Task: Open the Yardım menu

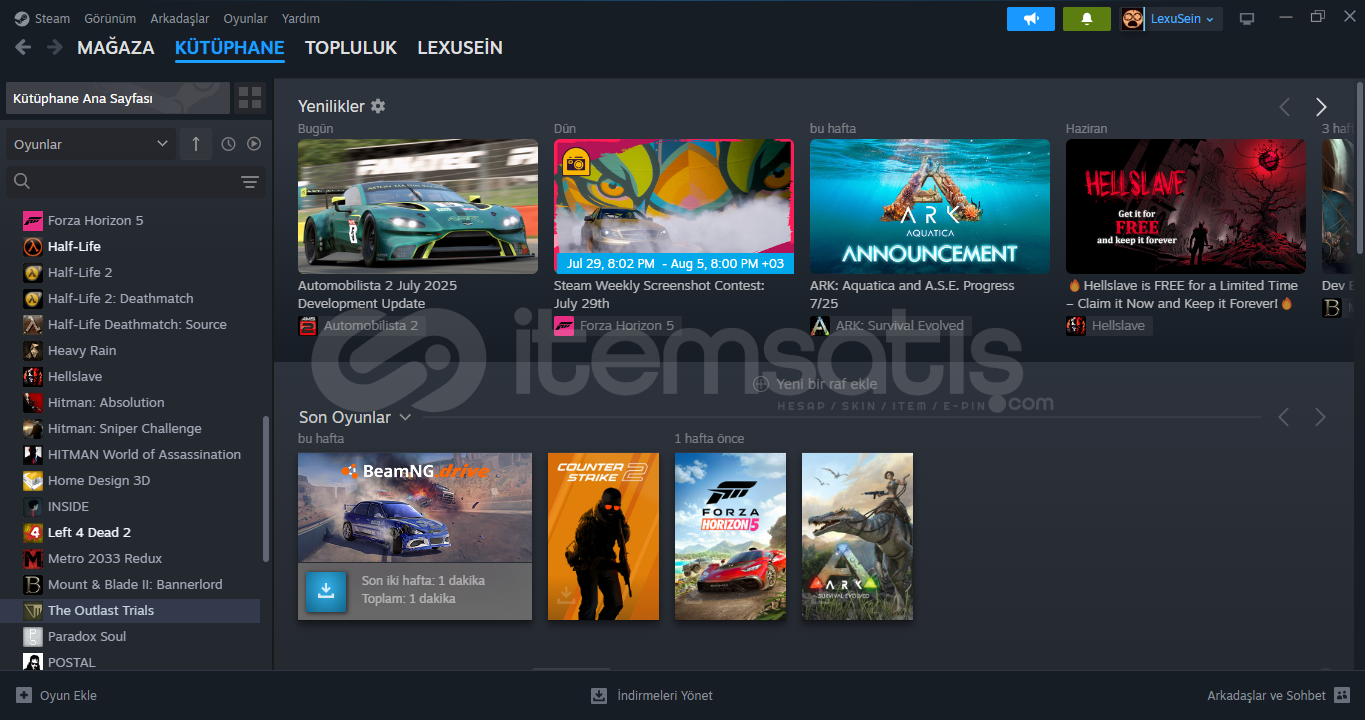Action: (x=301, y=18)
